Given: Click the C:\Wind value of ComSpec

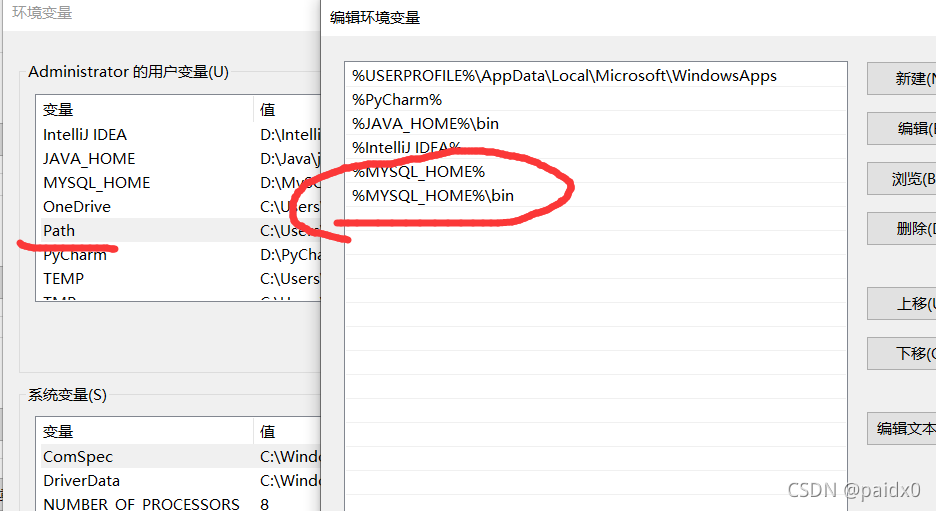Looking at the screenshot, I should [290, 457].
